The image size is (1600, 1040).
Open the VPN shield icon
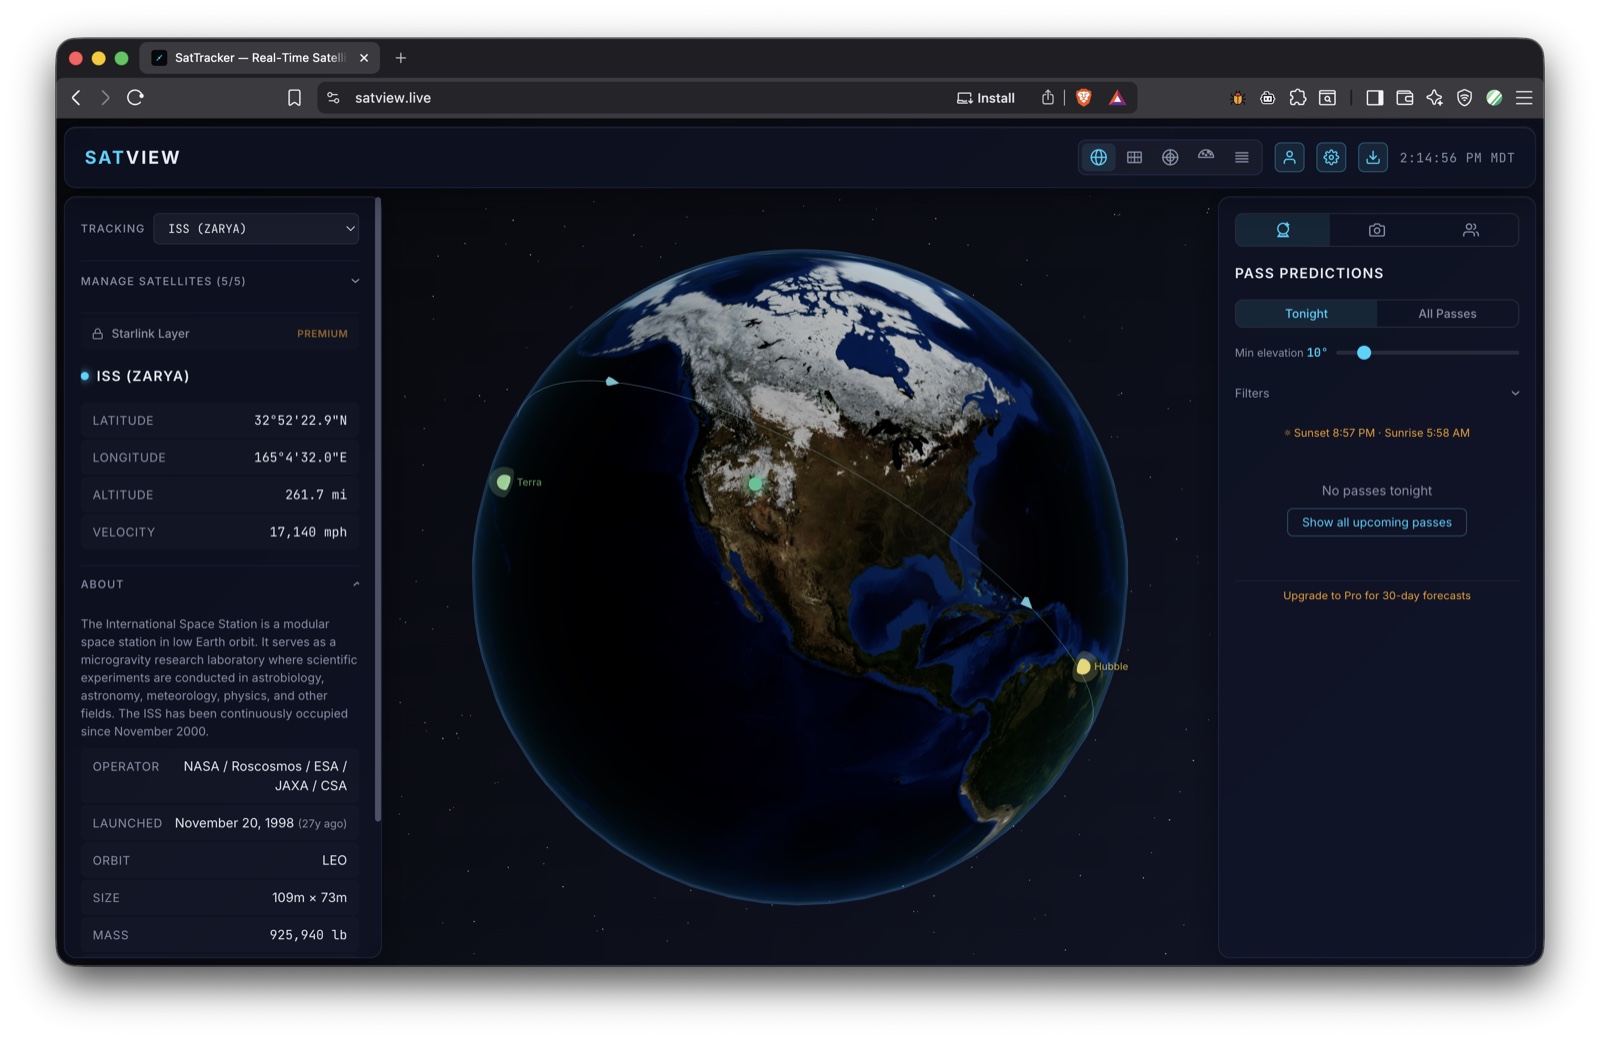click(1464, 97)
